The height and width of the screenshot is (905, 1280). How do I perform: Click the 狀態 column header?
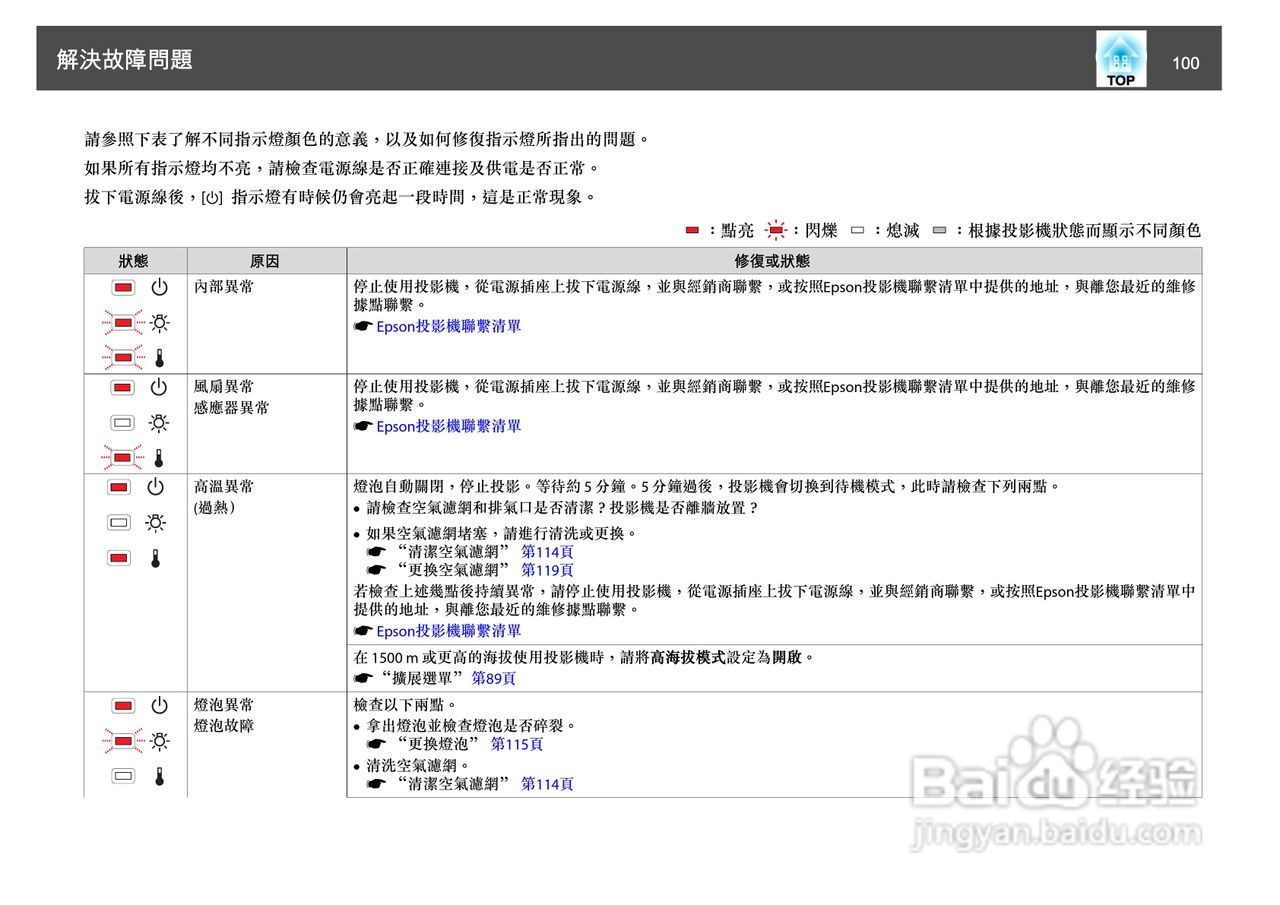tap(134, 261)
